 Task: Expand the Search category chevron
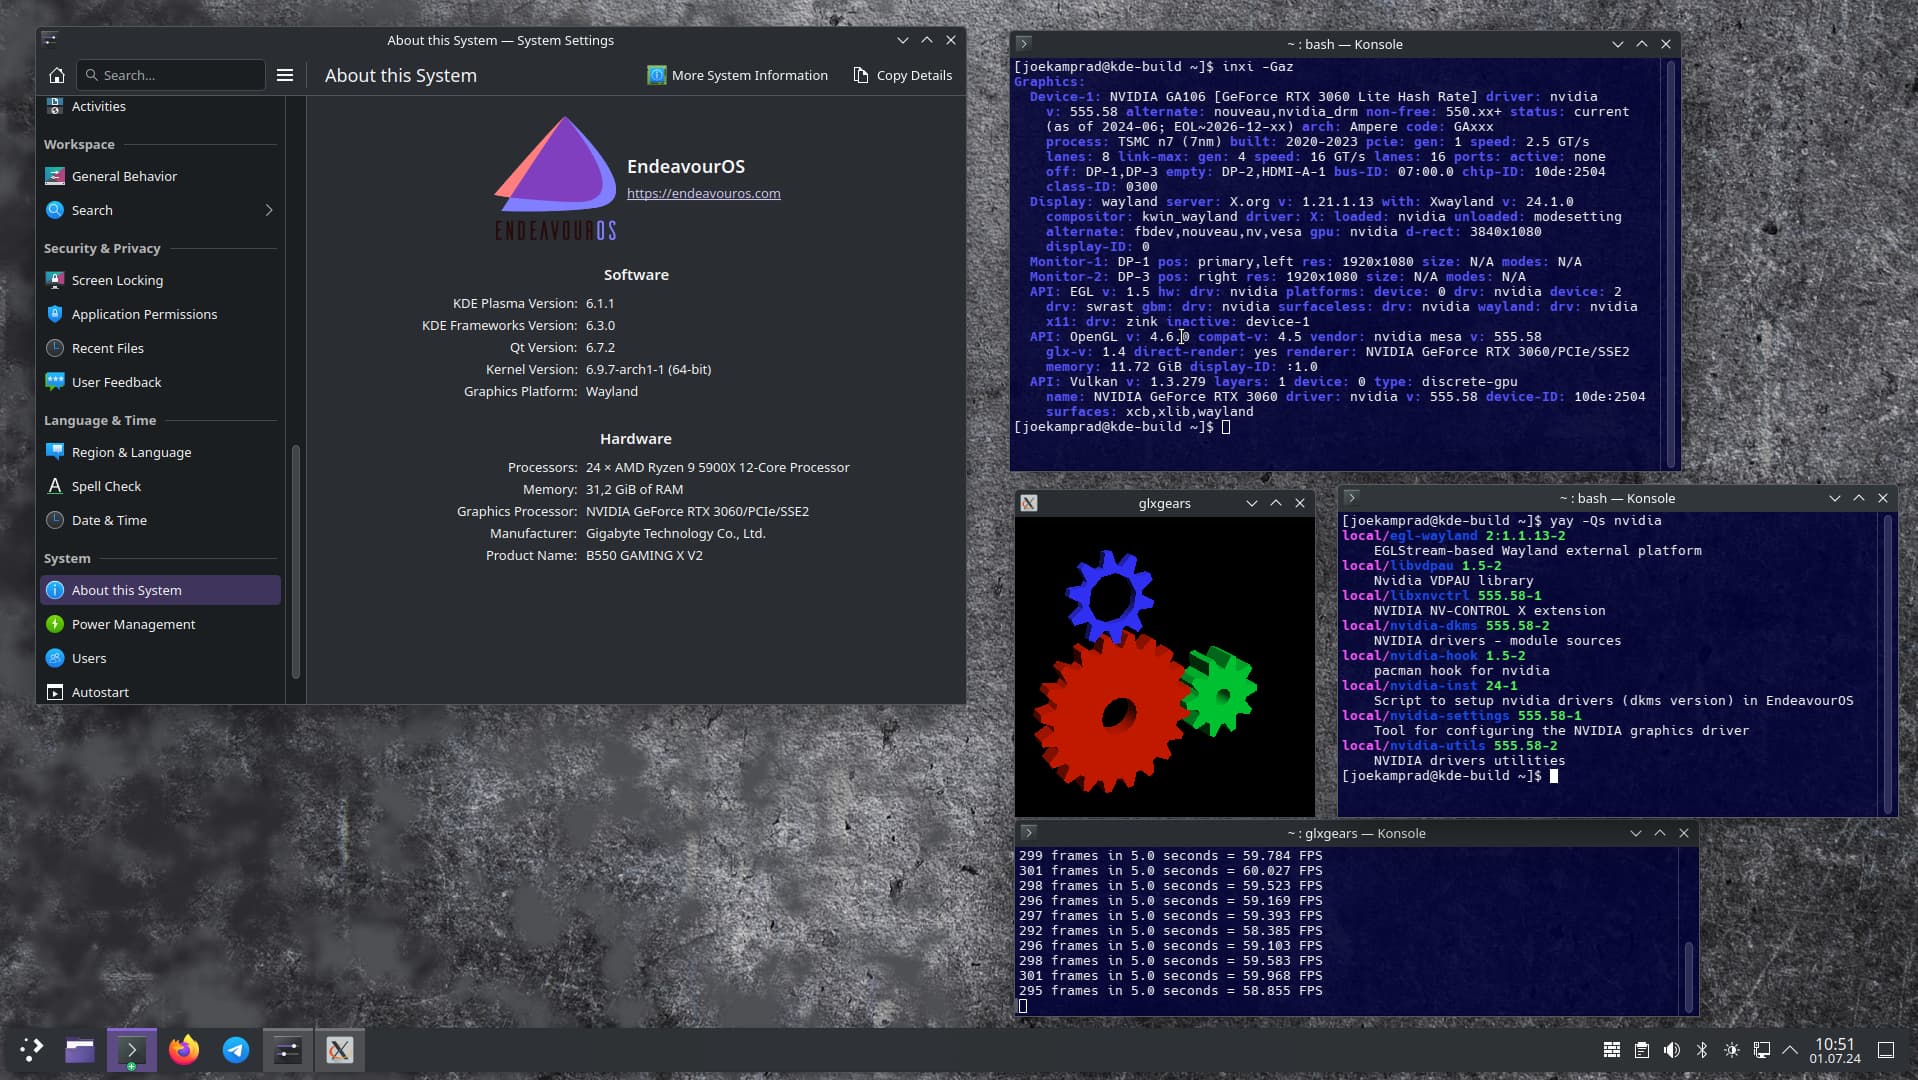pyautogui.click(x=268, y=210)
